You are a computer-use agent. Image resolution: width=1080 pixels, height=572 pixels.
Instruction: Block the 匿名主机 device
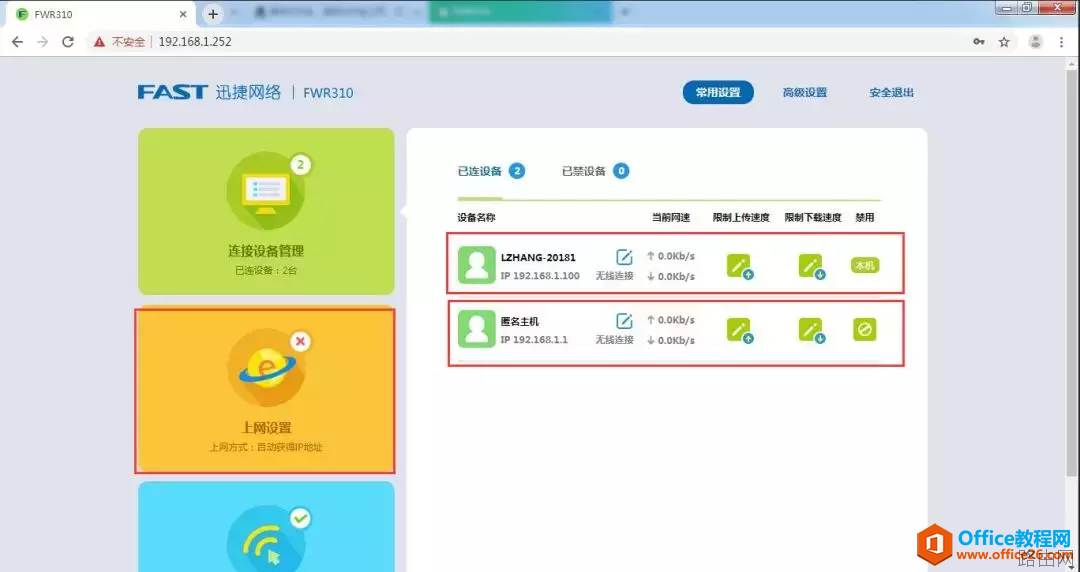click(864, 329)
